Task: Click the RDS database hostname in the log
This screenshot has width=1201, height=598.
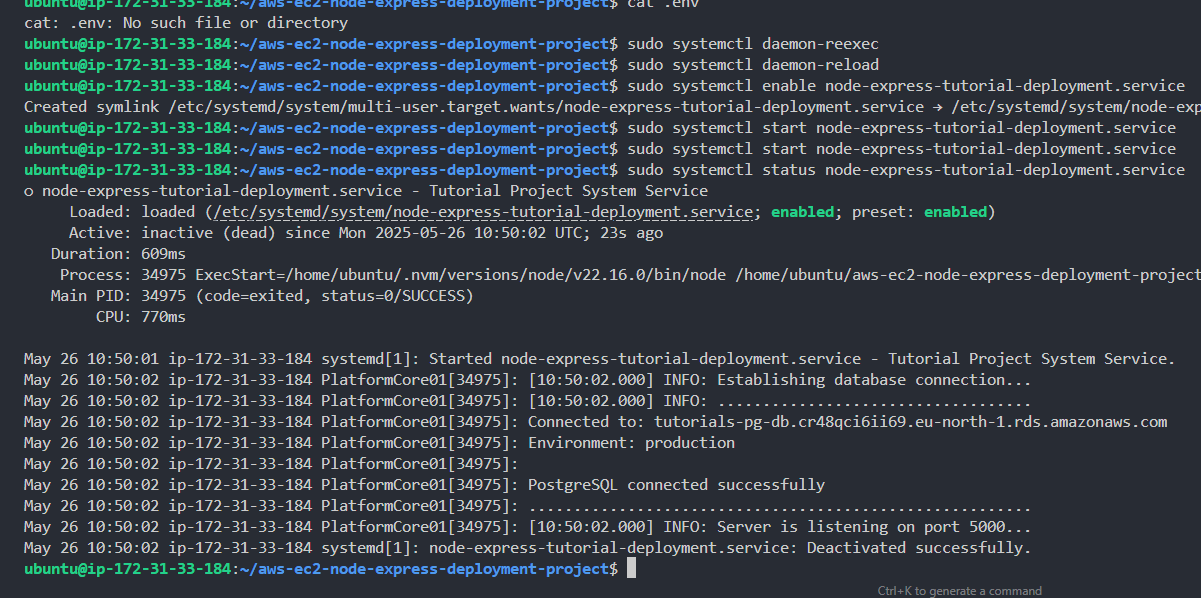Action: coord(910,422)
